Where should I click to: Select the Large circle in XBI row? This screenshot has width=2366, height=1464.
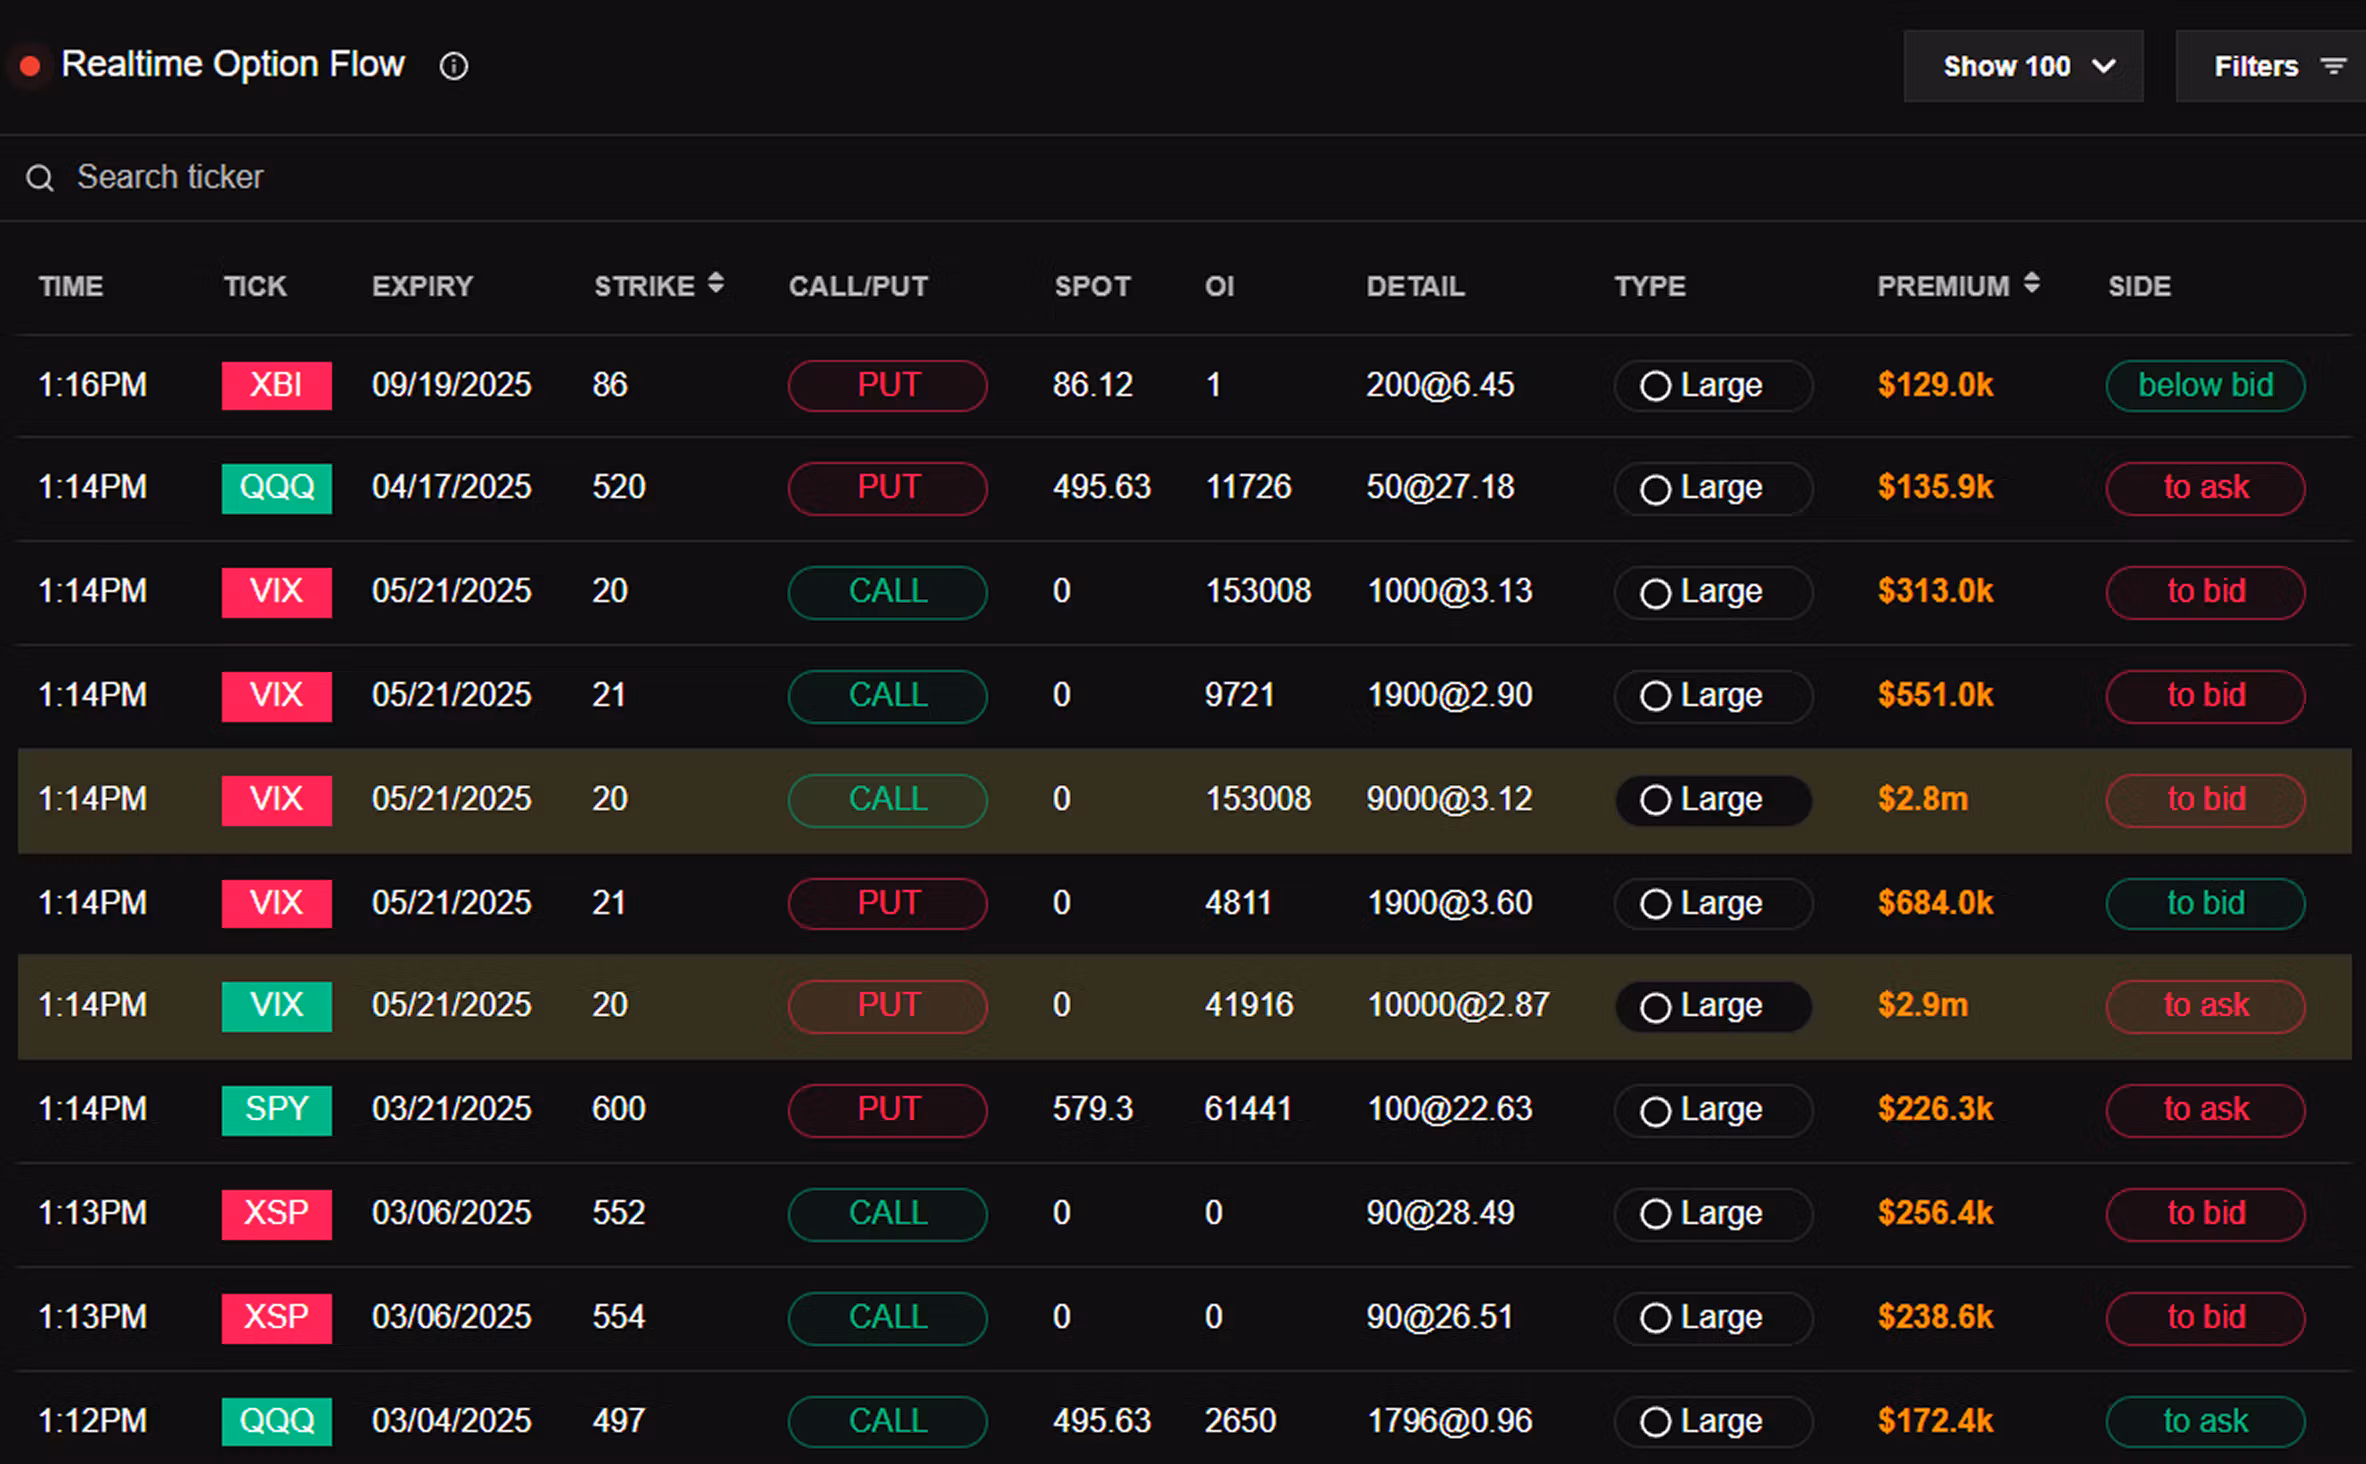[1655, 386]
